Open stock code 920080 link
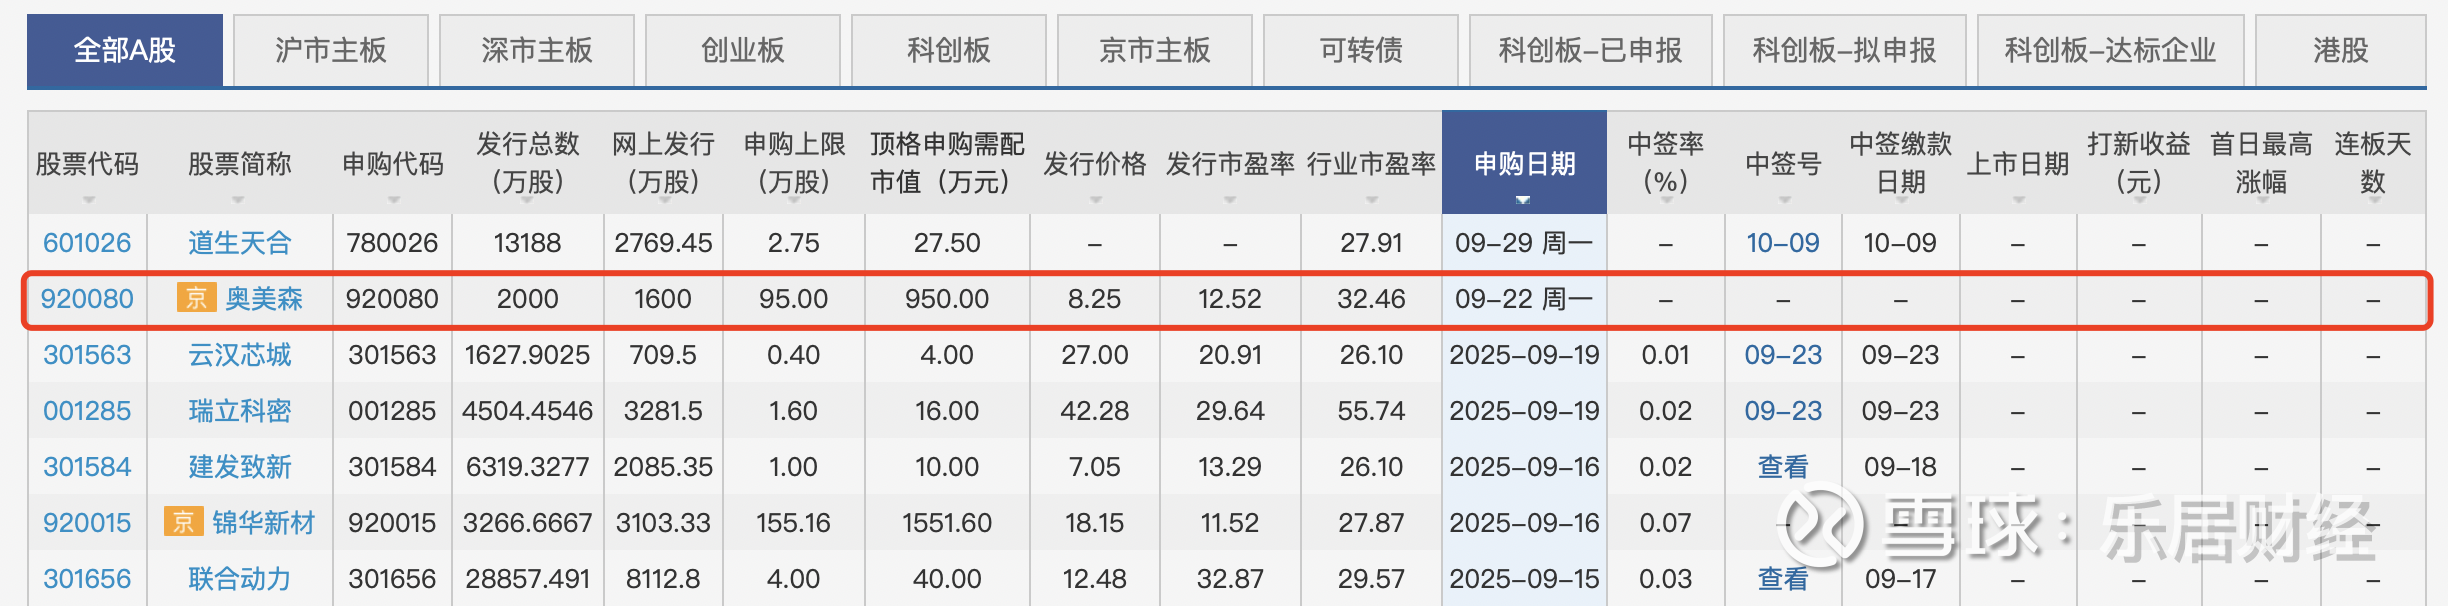 pyautogui.click(x=87, y=299)
